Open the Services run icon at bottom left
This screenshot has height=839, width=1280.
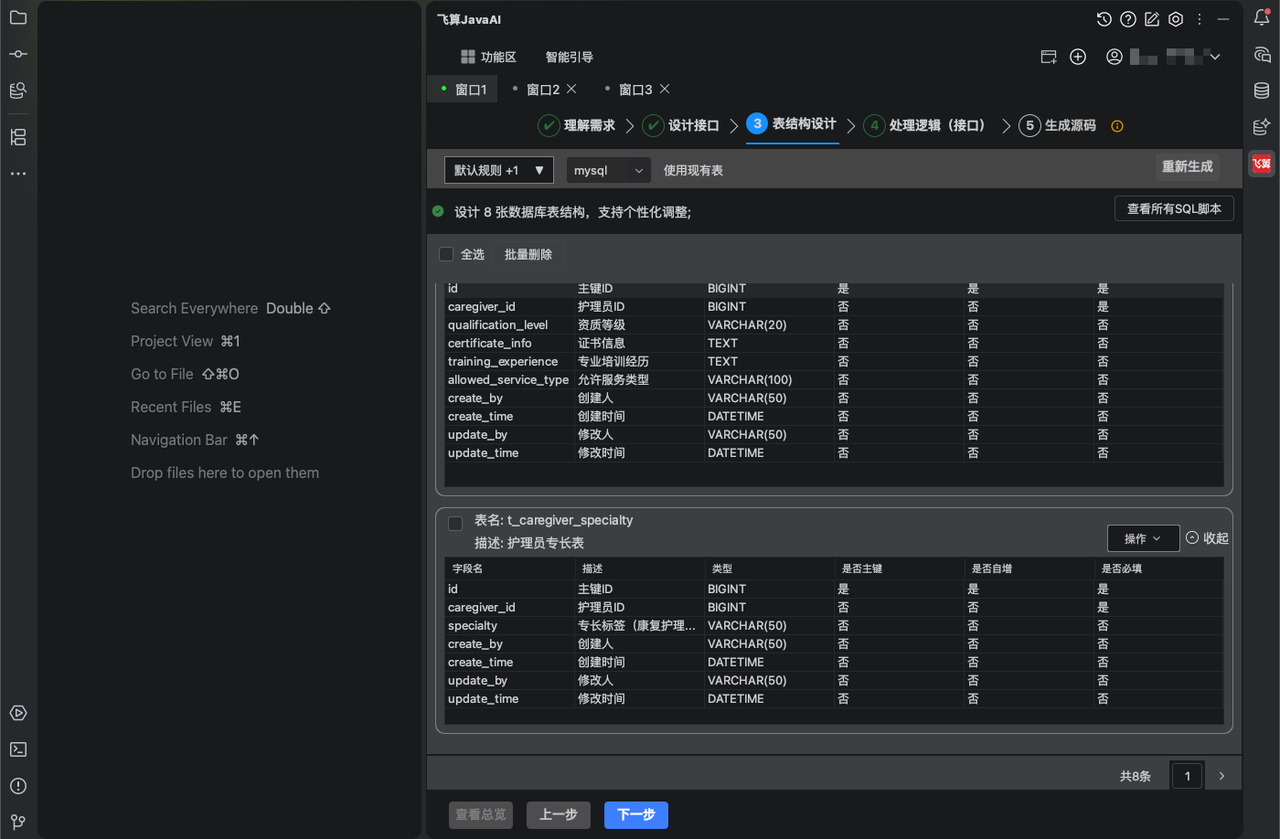[x=18, y=713]
